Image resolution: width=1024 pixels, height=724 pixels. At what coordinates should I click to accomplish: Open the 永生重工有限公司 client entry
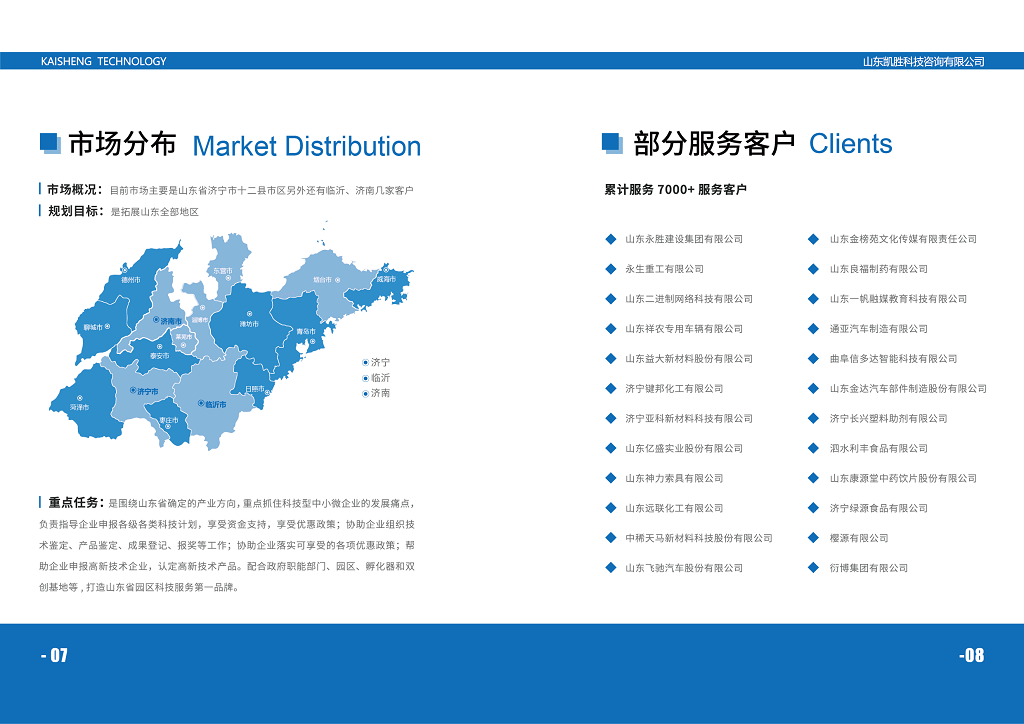click(x=664, y=269)
